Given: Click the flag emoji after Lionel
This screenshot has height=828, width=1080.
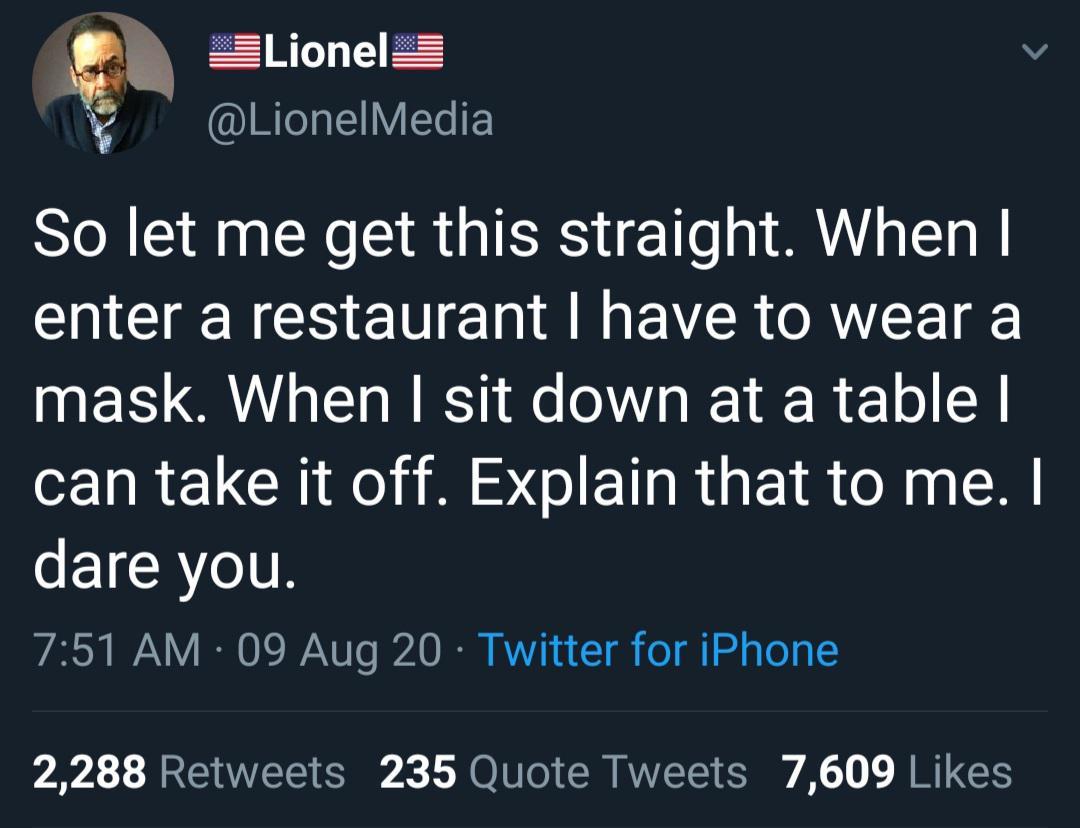Looking at the screenshot, I should (x=417, y=52).
